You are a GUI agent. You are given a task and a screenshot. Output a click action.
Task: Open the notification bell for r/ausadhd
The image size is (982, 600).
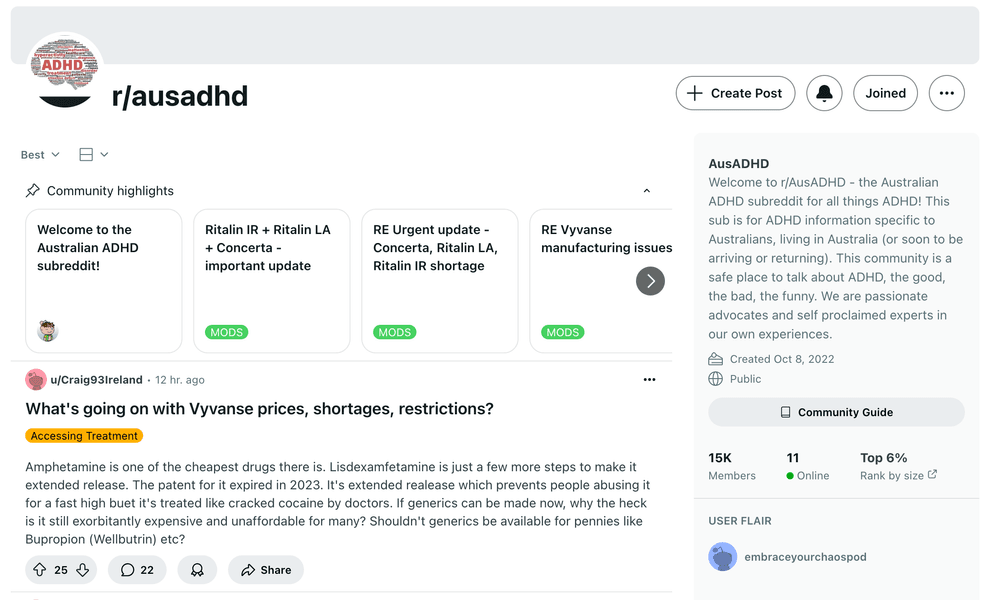[x=824, y=93]
